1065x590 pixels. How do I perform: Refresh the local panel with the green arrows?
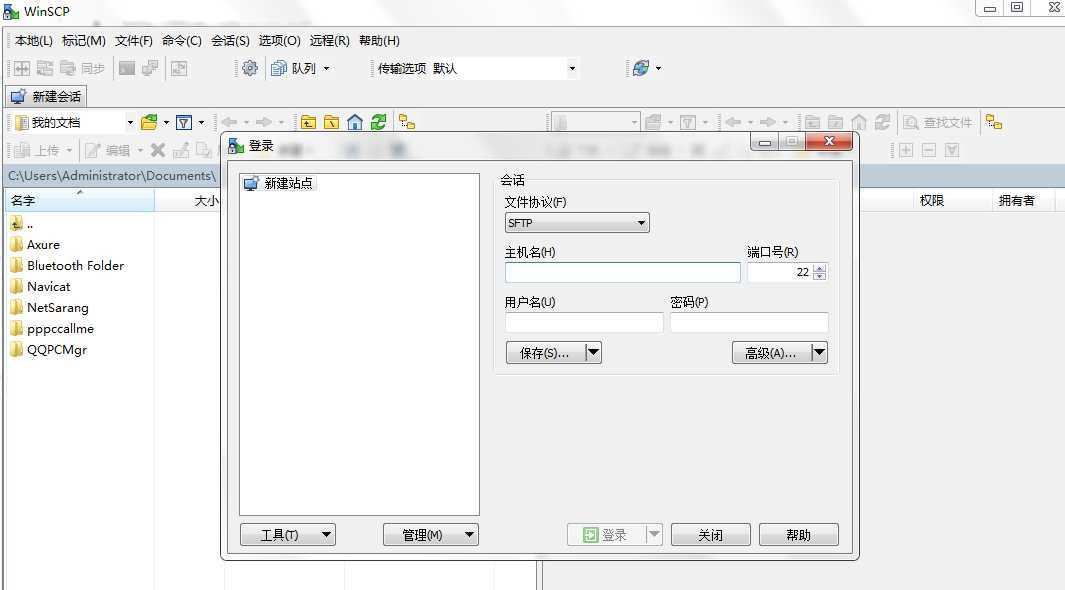coord(378,122)
